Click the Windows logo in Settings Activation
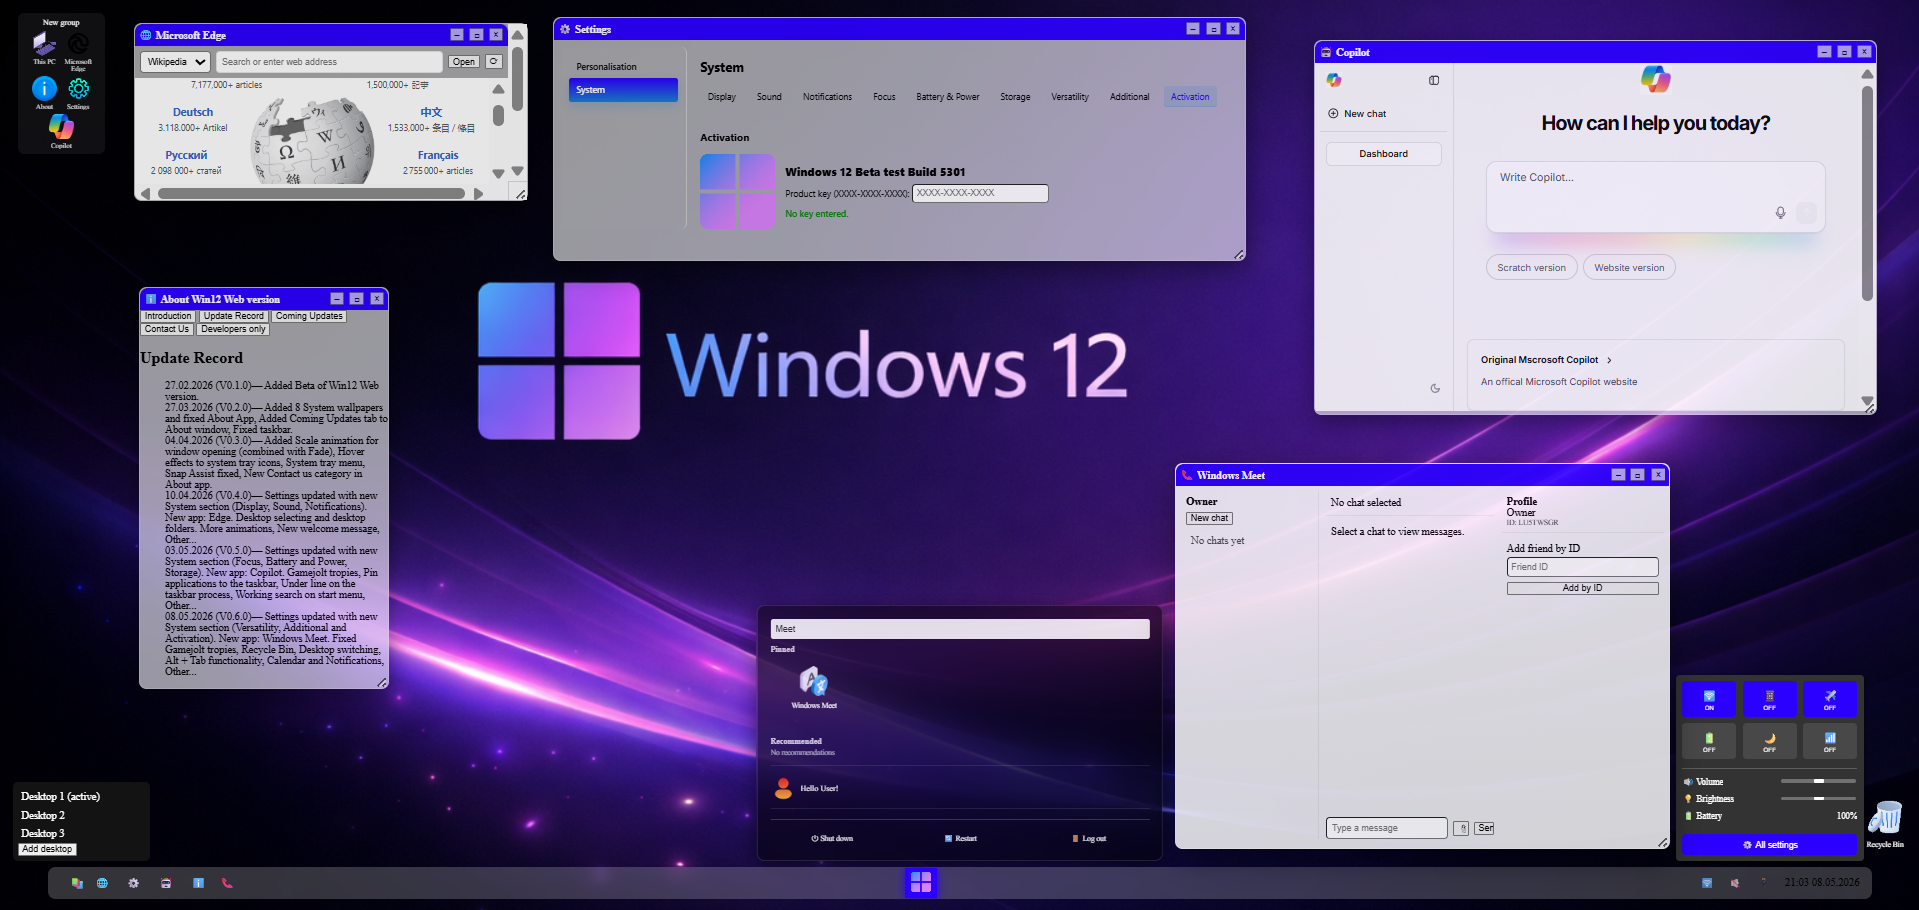 (x=737, y=191)
